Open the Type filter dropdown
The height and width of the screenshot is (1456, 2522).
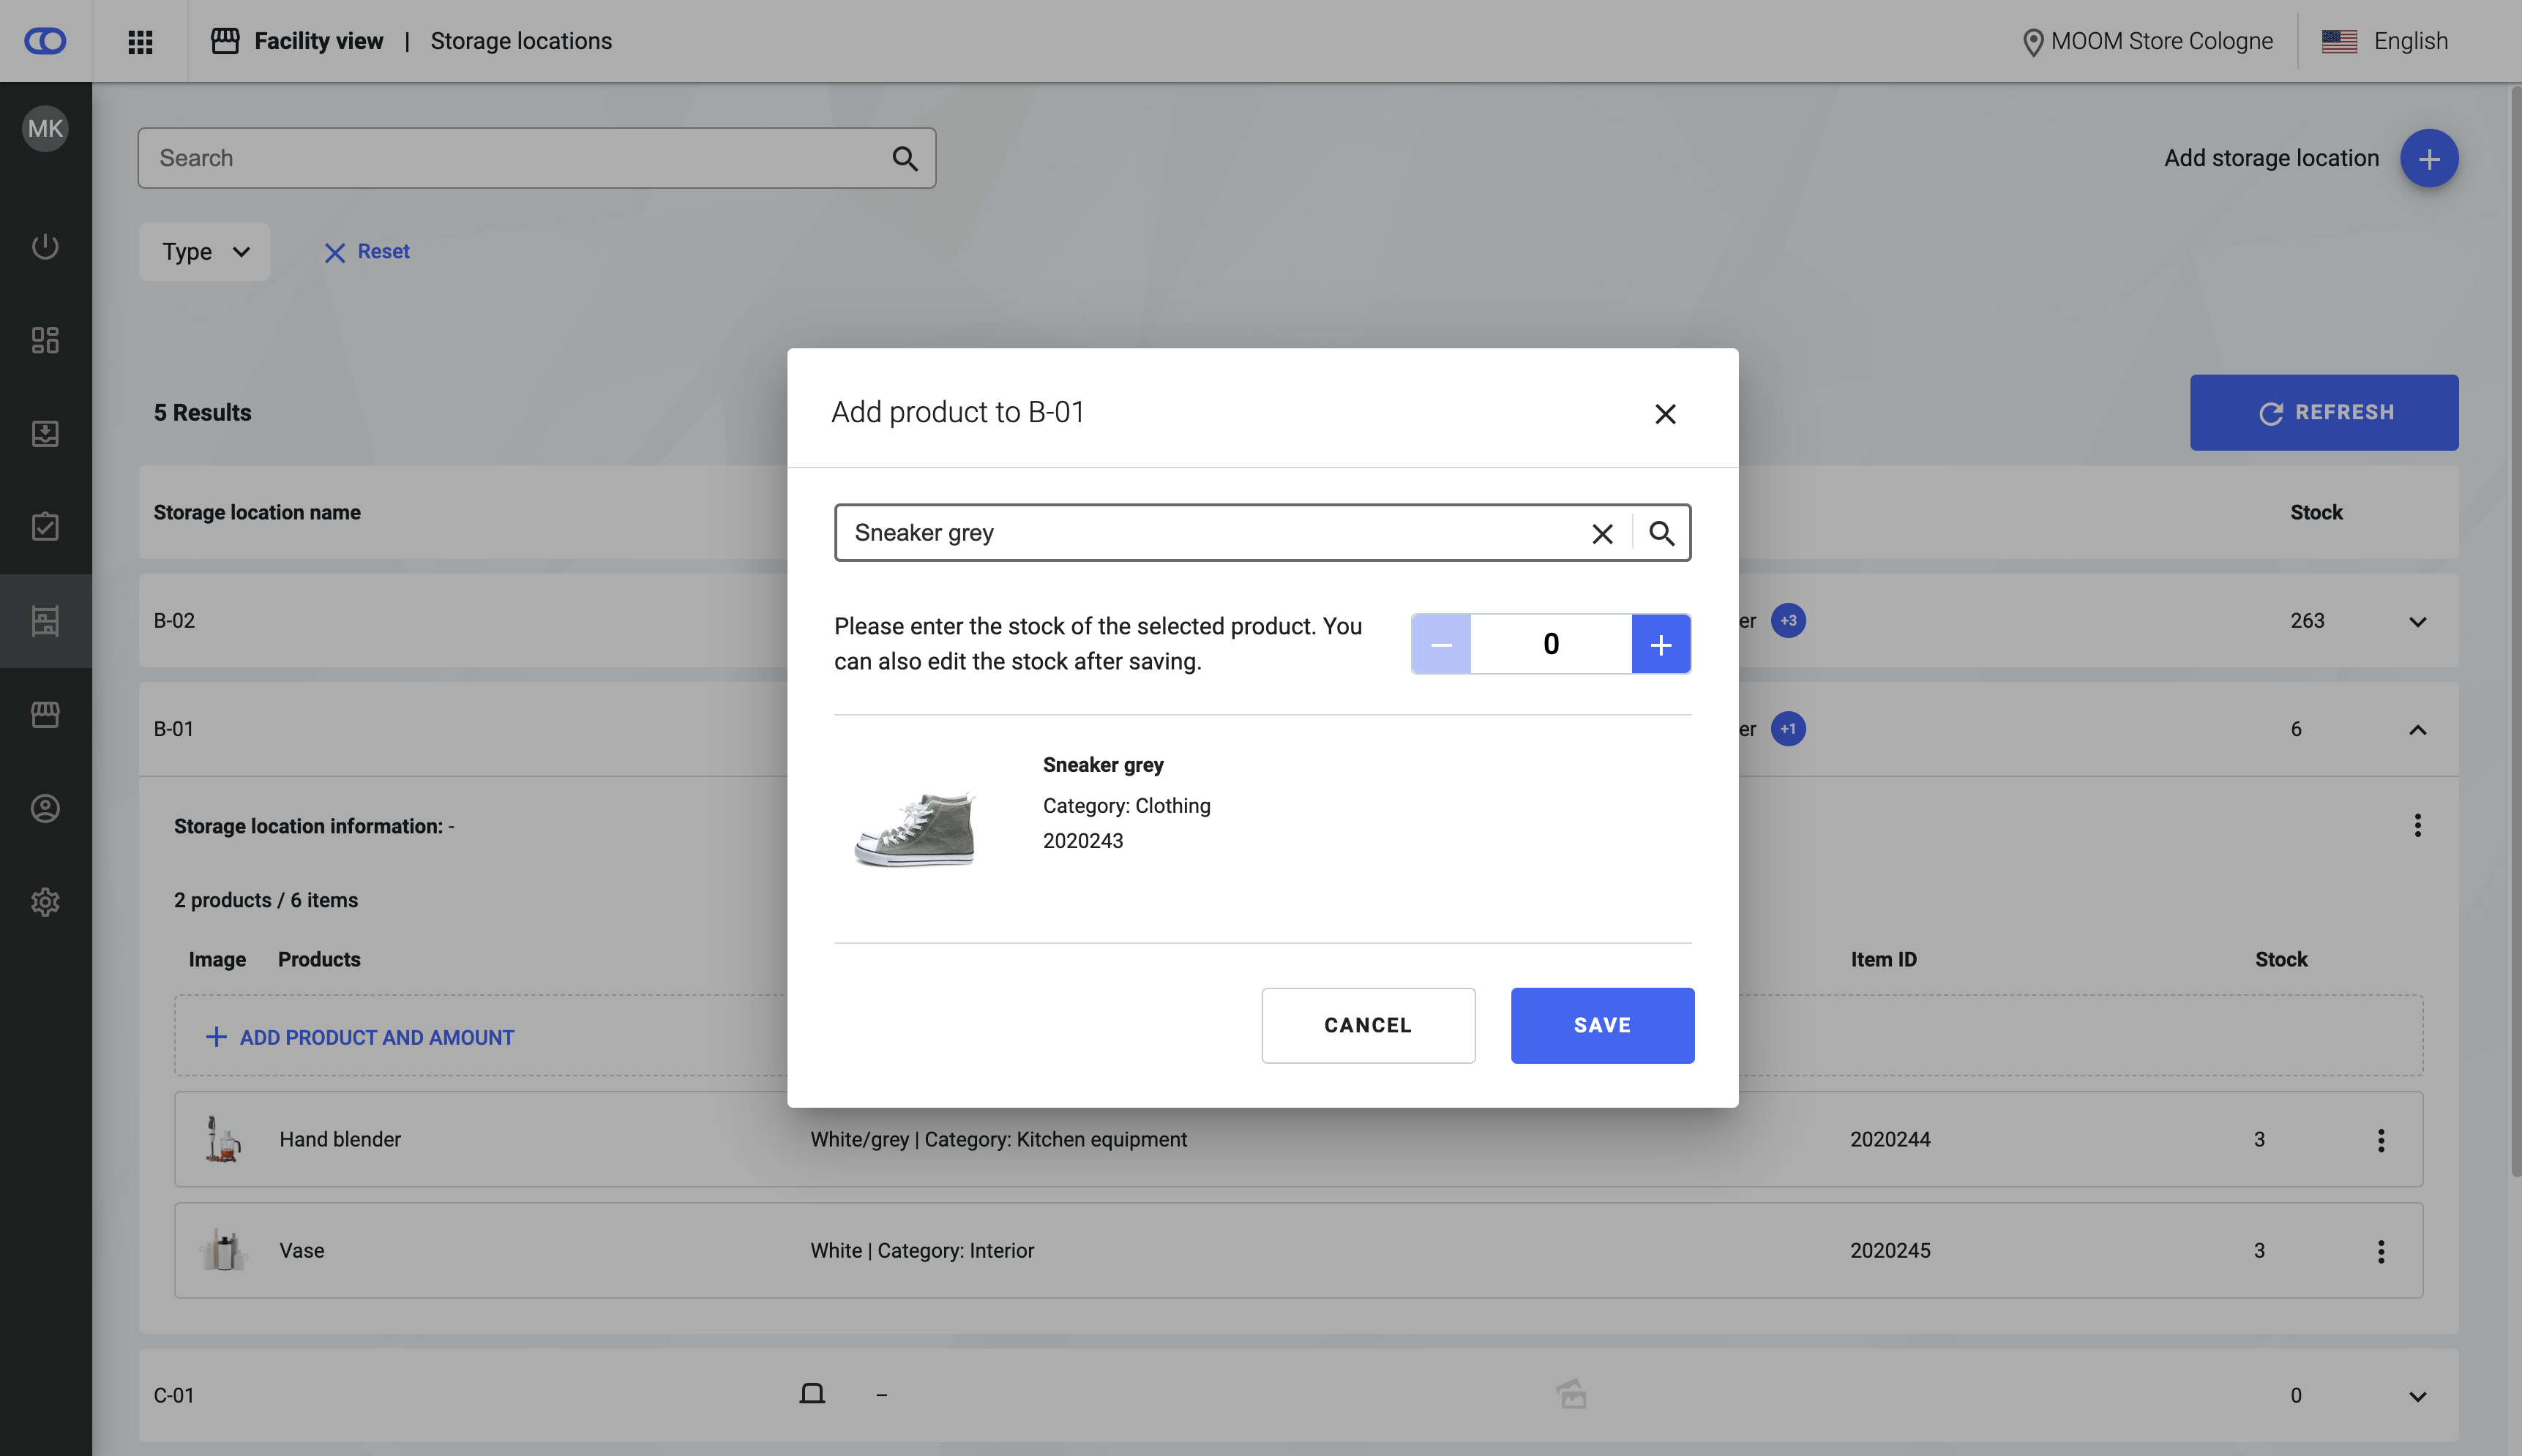pyautogui.click(x=204, y=251)
